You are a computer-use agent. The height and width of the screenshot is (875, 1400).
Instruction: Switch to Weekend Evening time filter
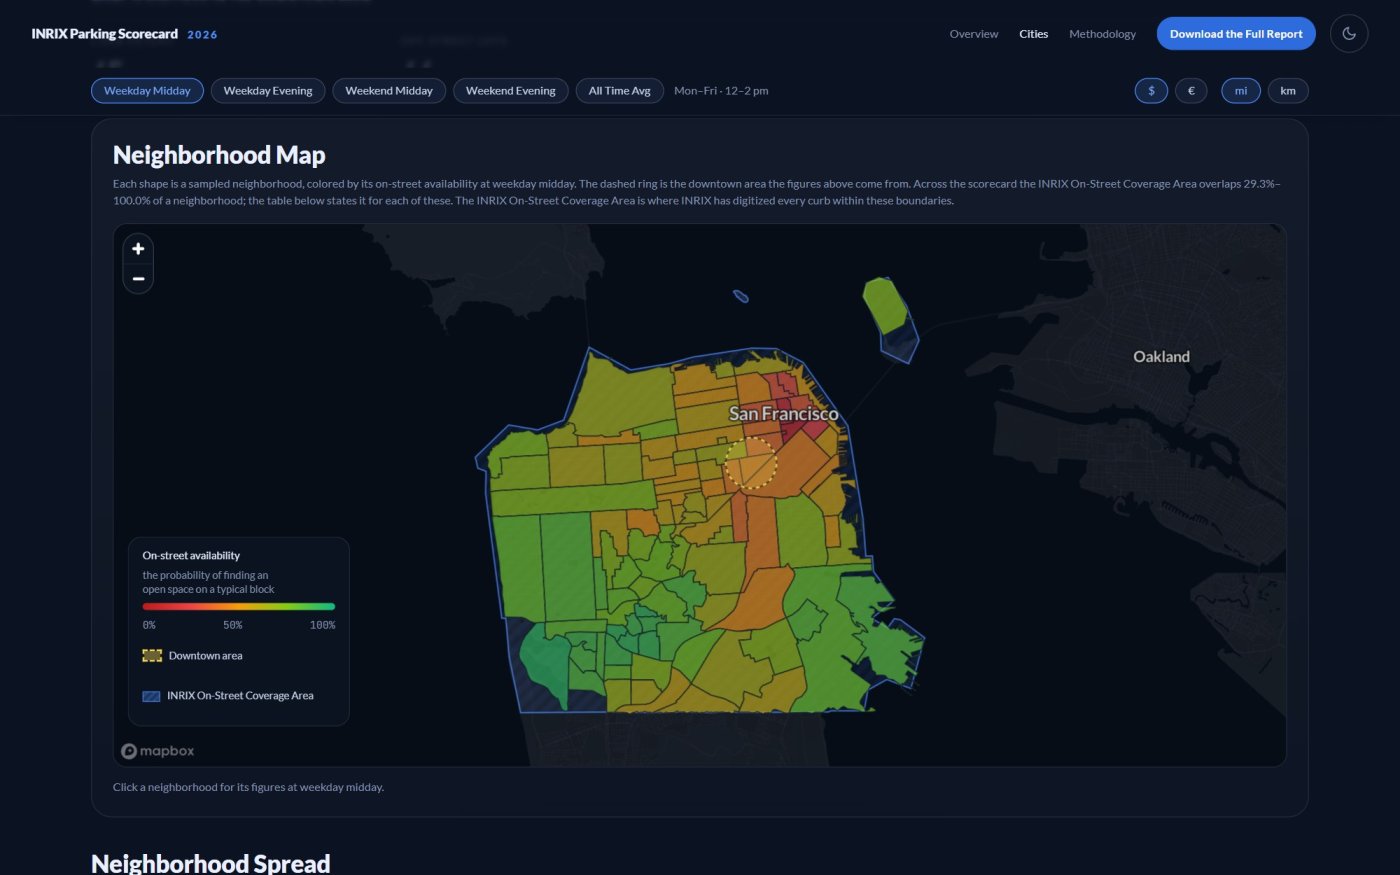tap(511, 91)
